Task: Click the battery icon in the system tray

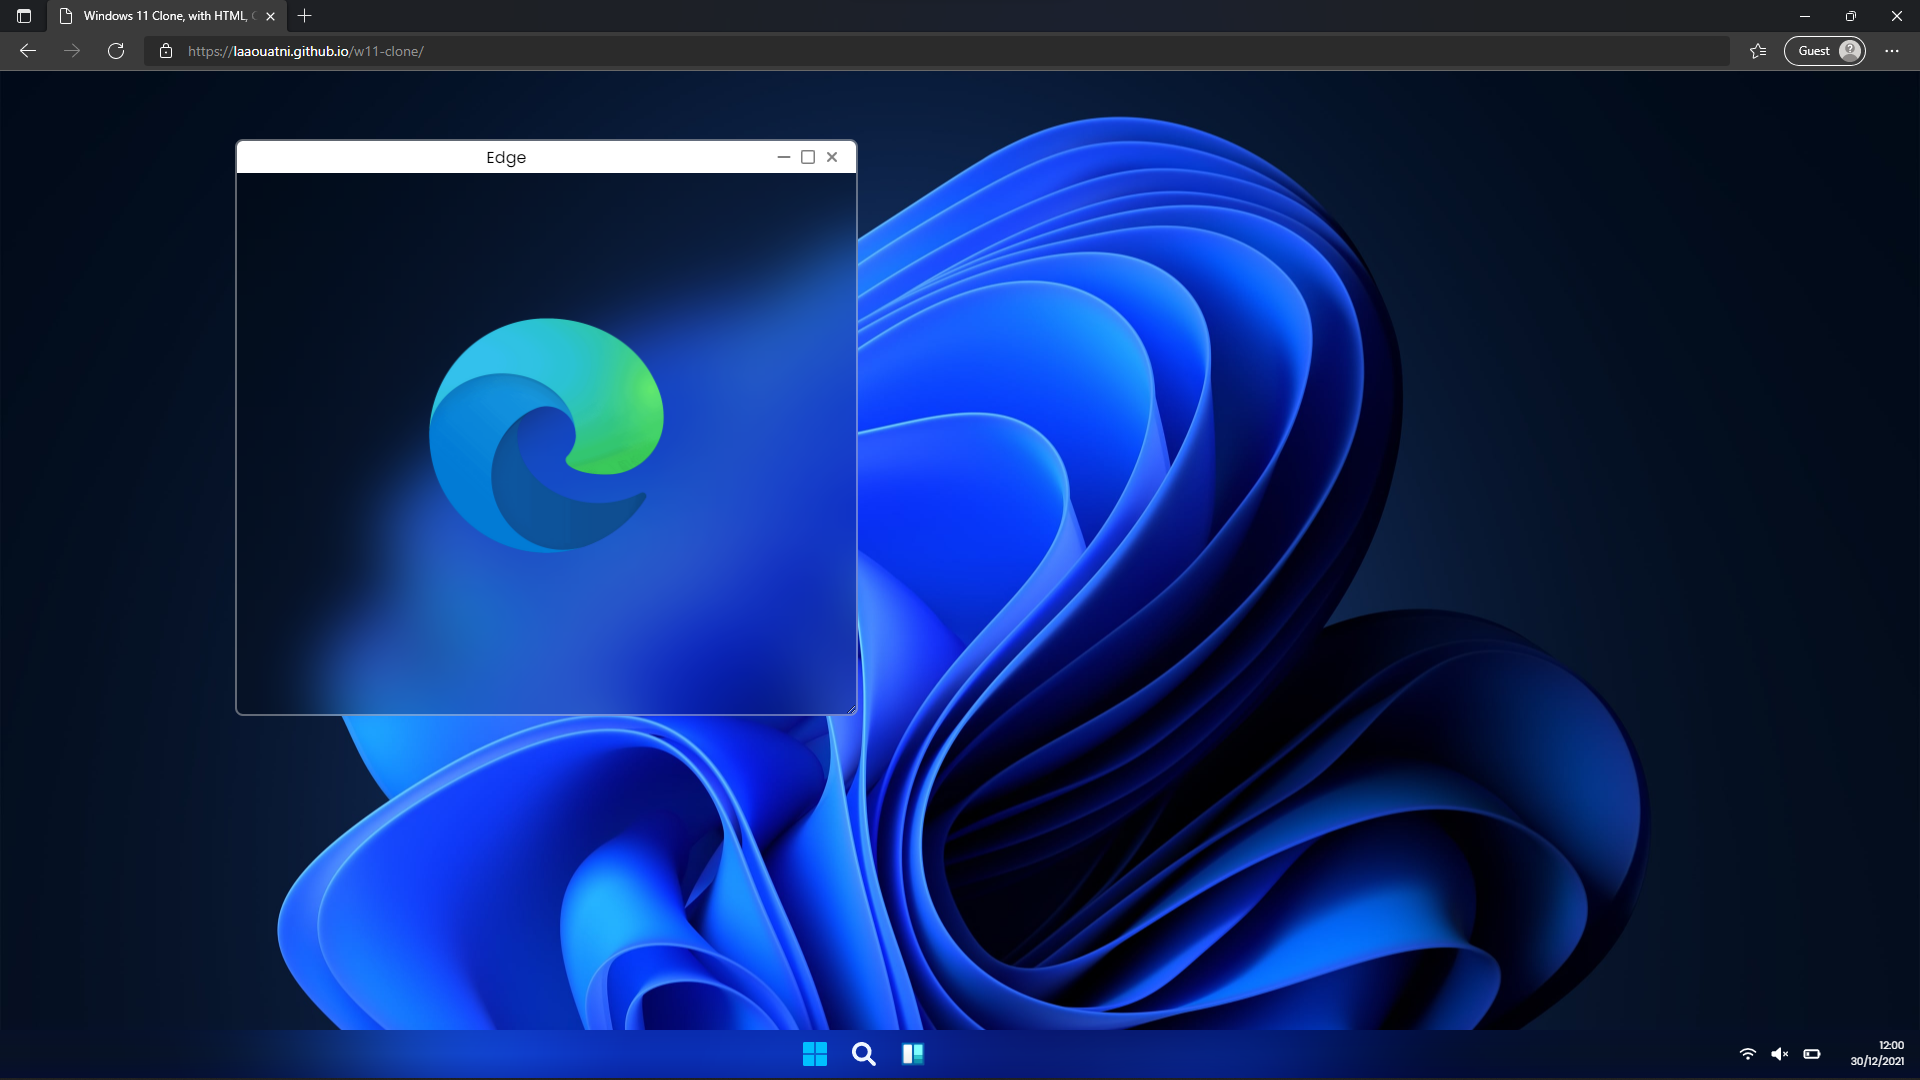Action: click(1812, 1053)
